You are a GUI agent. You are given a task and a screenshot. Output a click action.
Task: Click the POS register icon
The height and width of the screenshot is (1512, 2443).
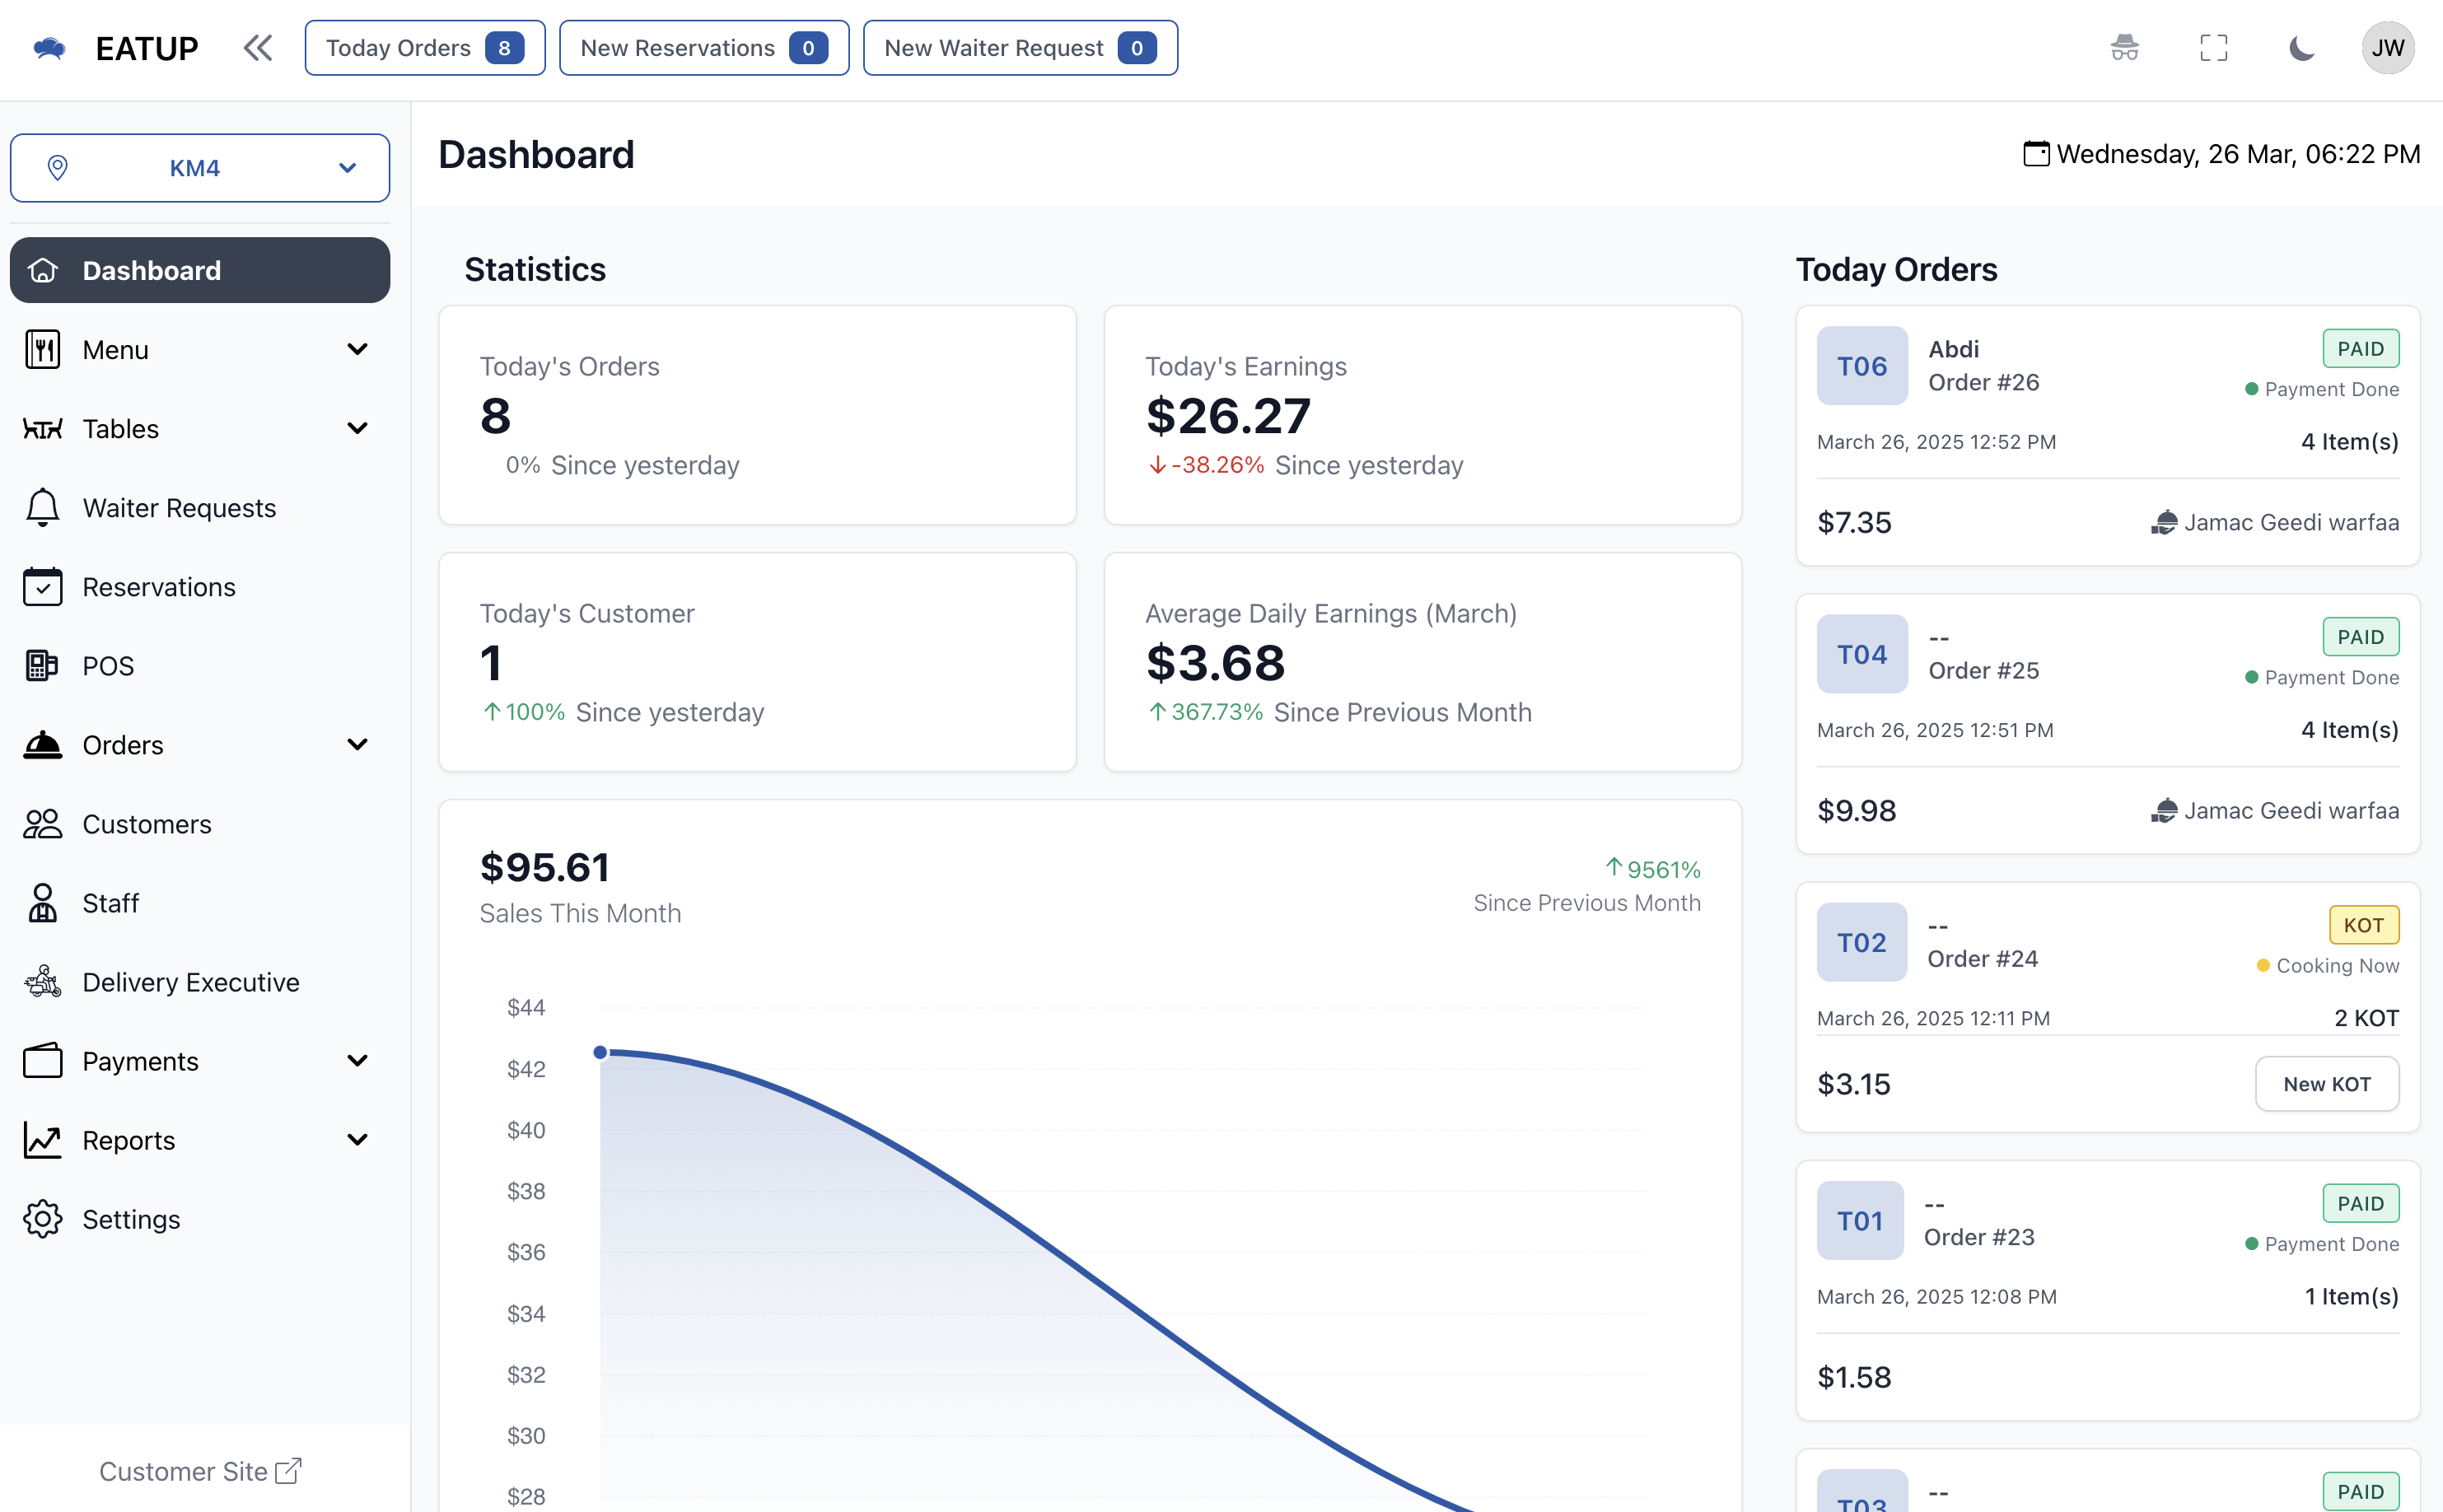[x=43, y=666]
